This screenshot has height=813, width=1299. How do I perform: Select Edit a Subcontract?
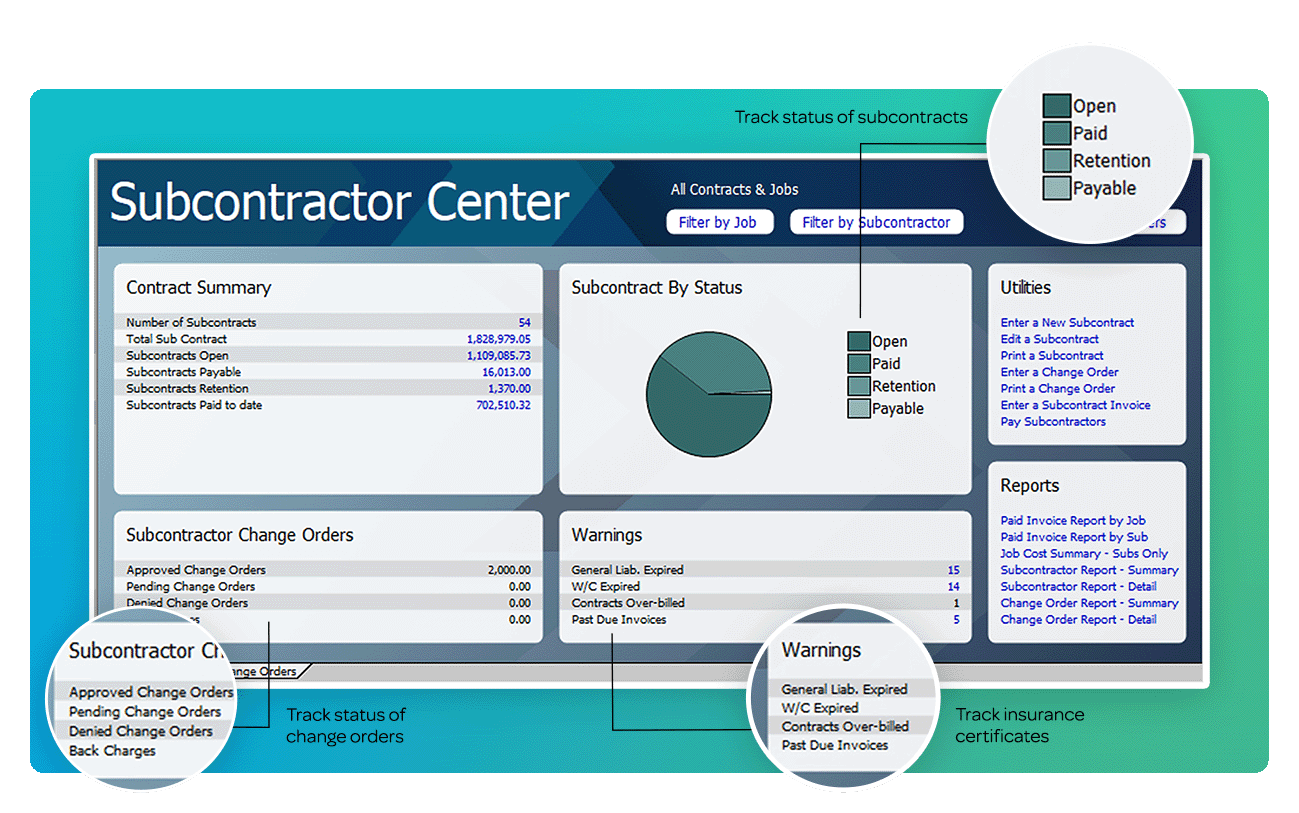1049,339
